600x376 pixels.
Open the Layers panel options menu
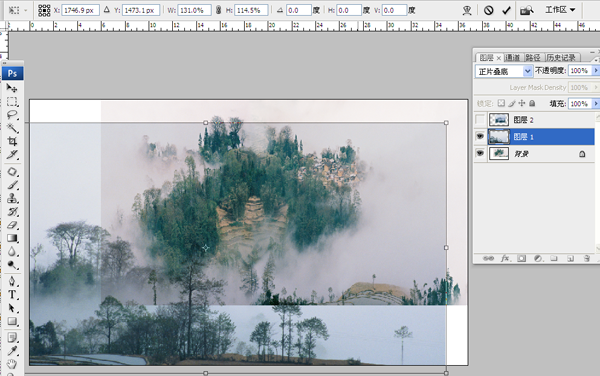pos(596,60)
